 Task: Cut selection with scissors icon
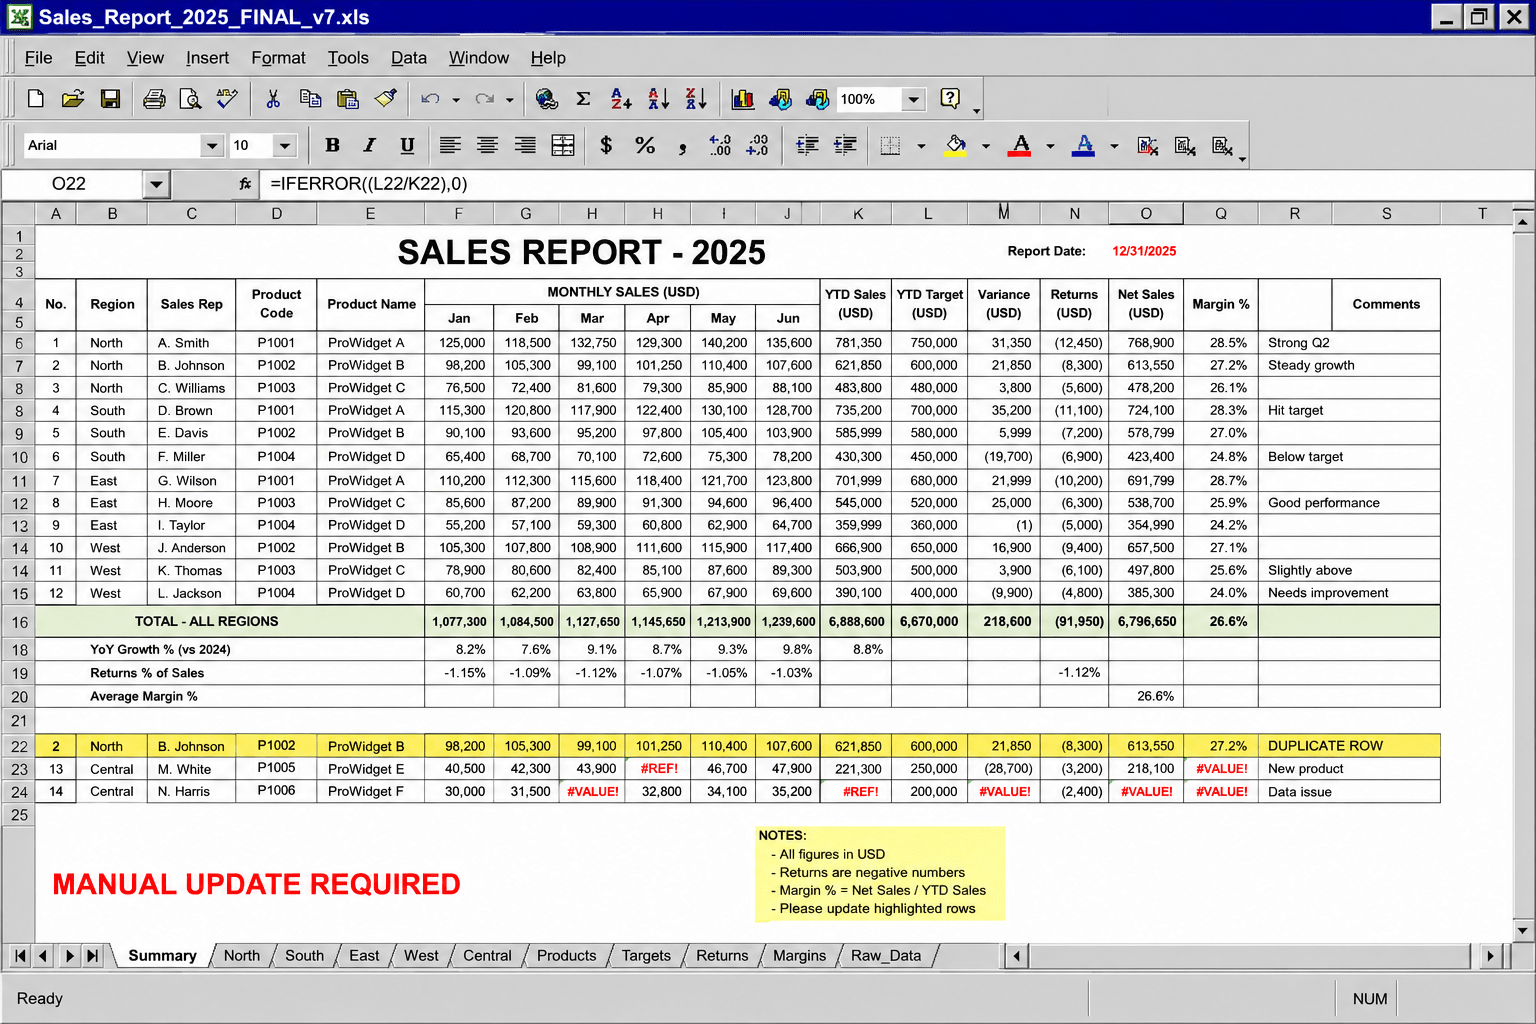272,98
